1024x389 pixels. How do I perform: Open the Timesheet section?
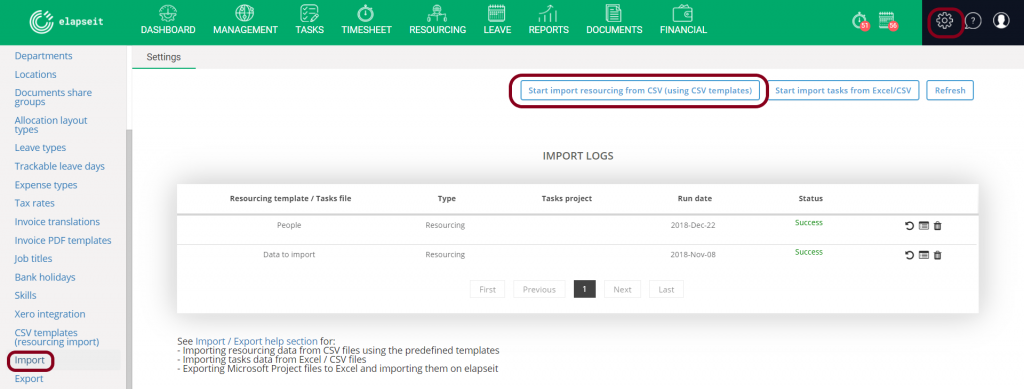pyautogui.click(x=366, y=20)
